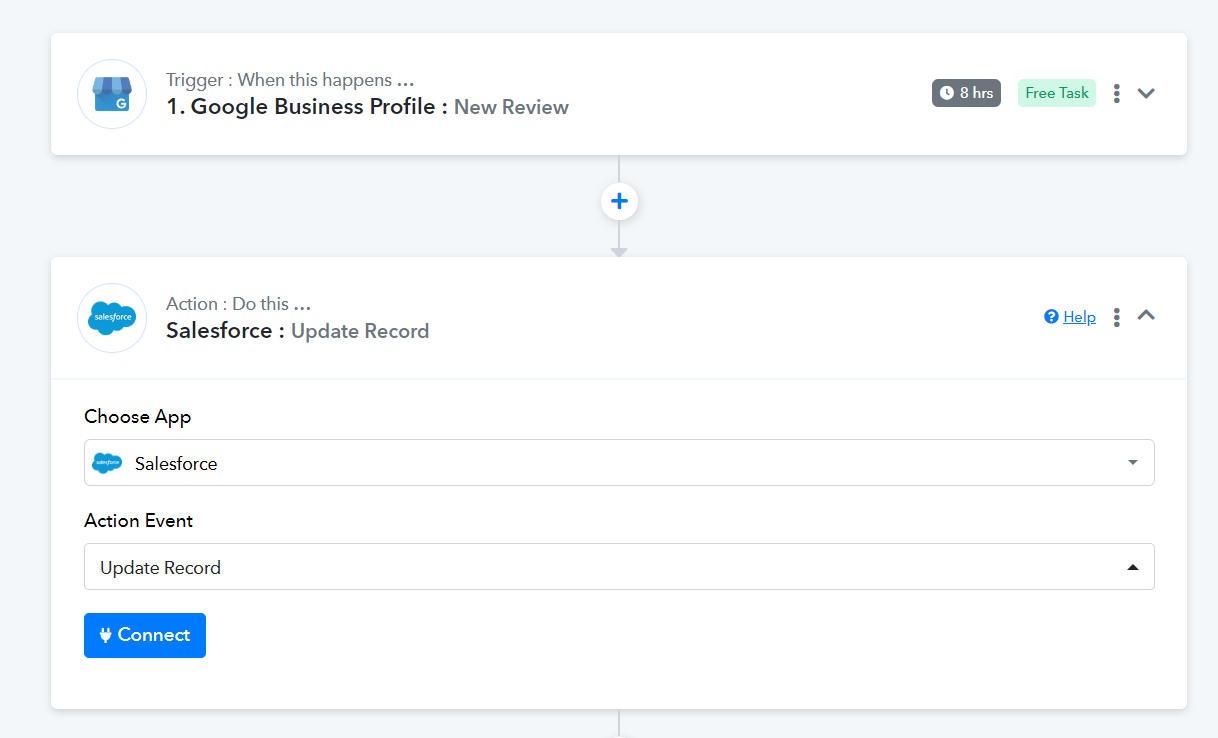
Task: Expand the Google Business Profile trigger step
Action: [1147, 93]
